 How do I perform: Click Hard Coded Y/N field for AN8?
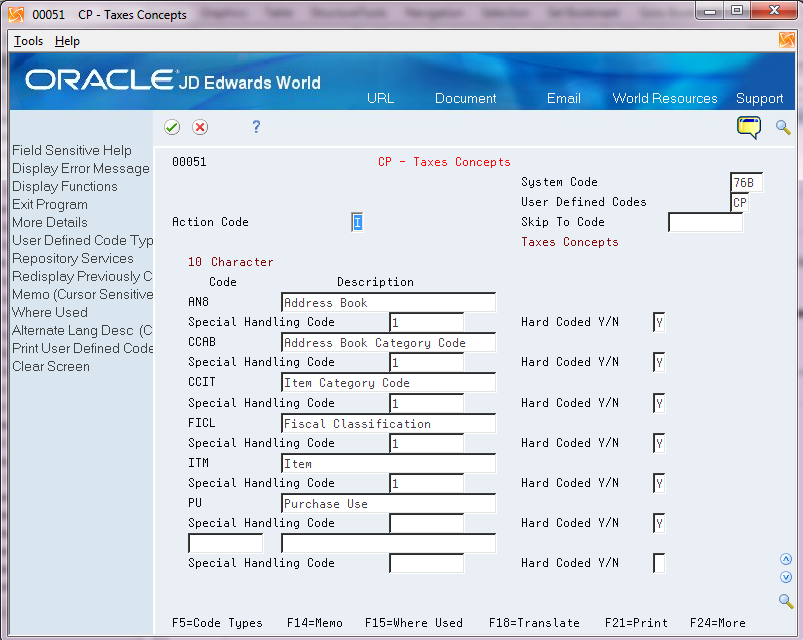click(x=659, y=322)
